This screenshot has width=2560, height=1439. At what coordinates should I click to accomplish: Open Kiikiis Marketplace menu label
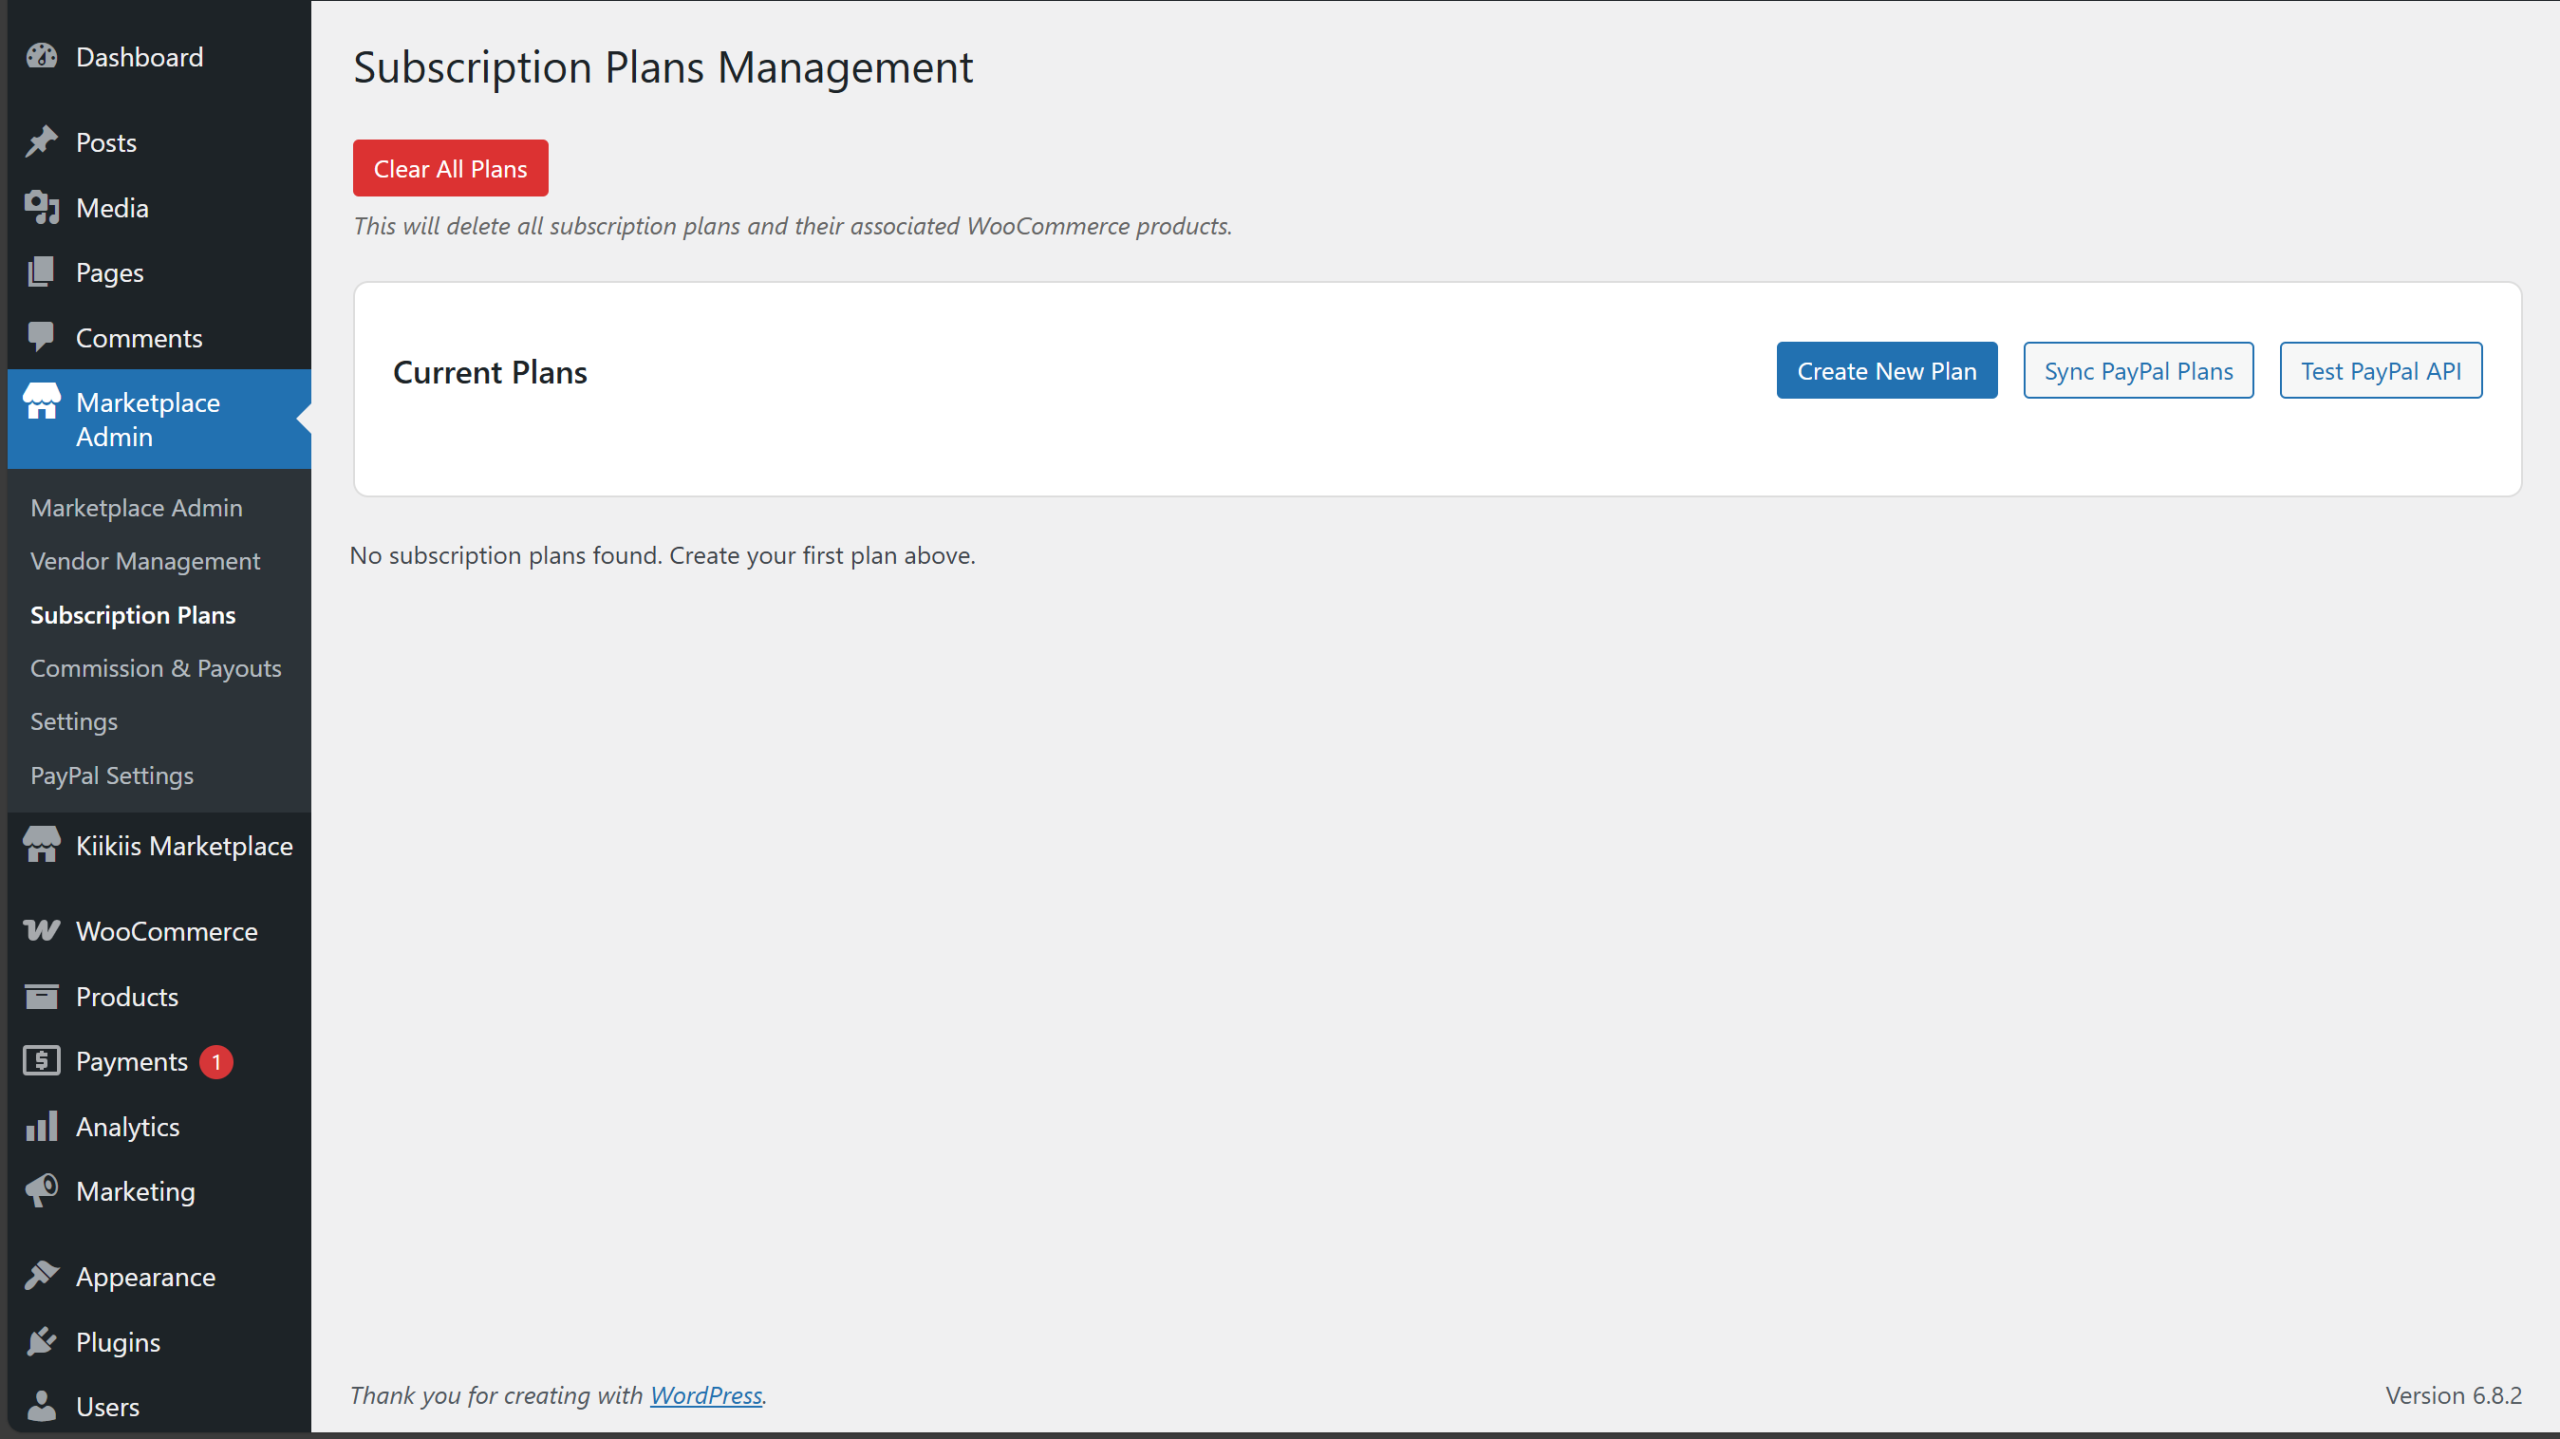184,845
